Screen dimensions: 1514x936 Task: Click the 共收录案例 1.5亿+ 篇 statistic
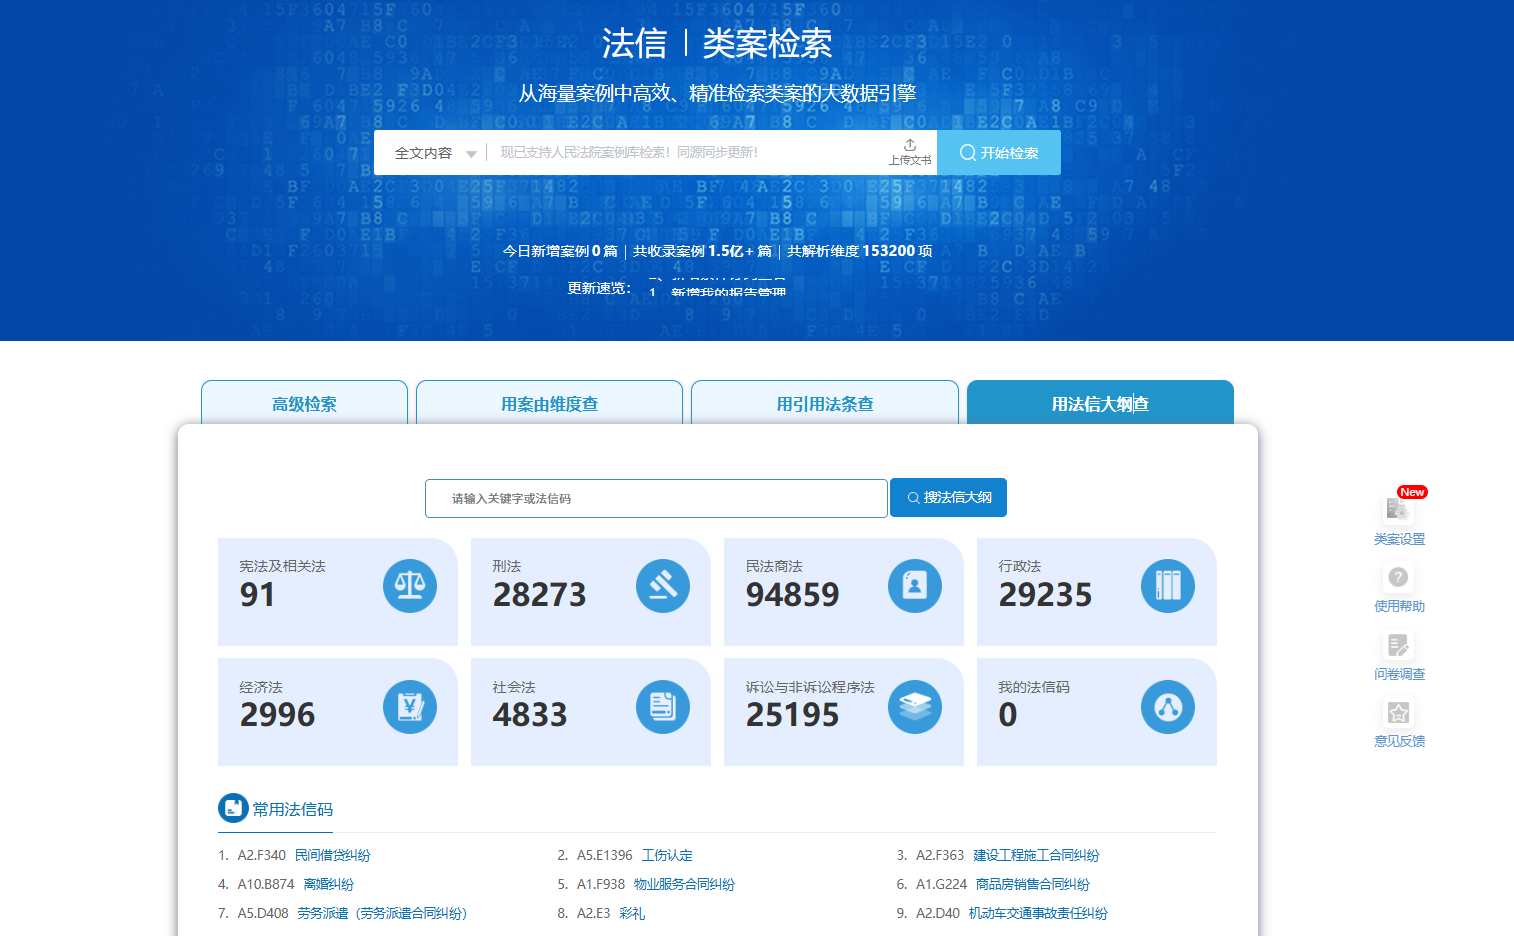(x=702, y=251)
